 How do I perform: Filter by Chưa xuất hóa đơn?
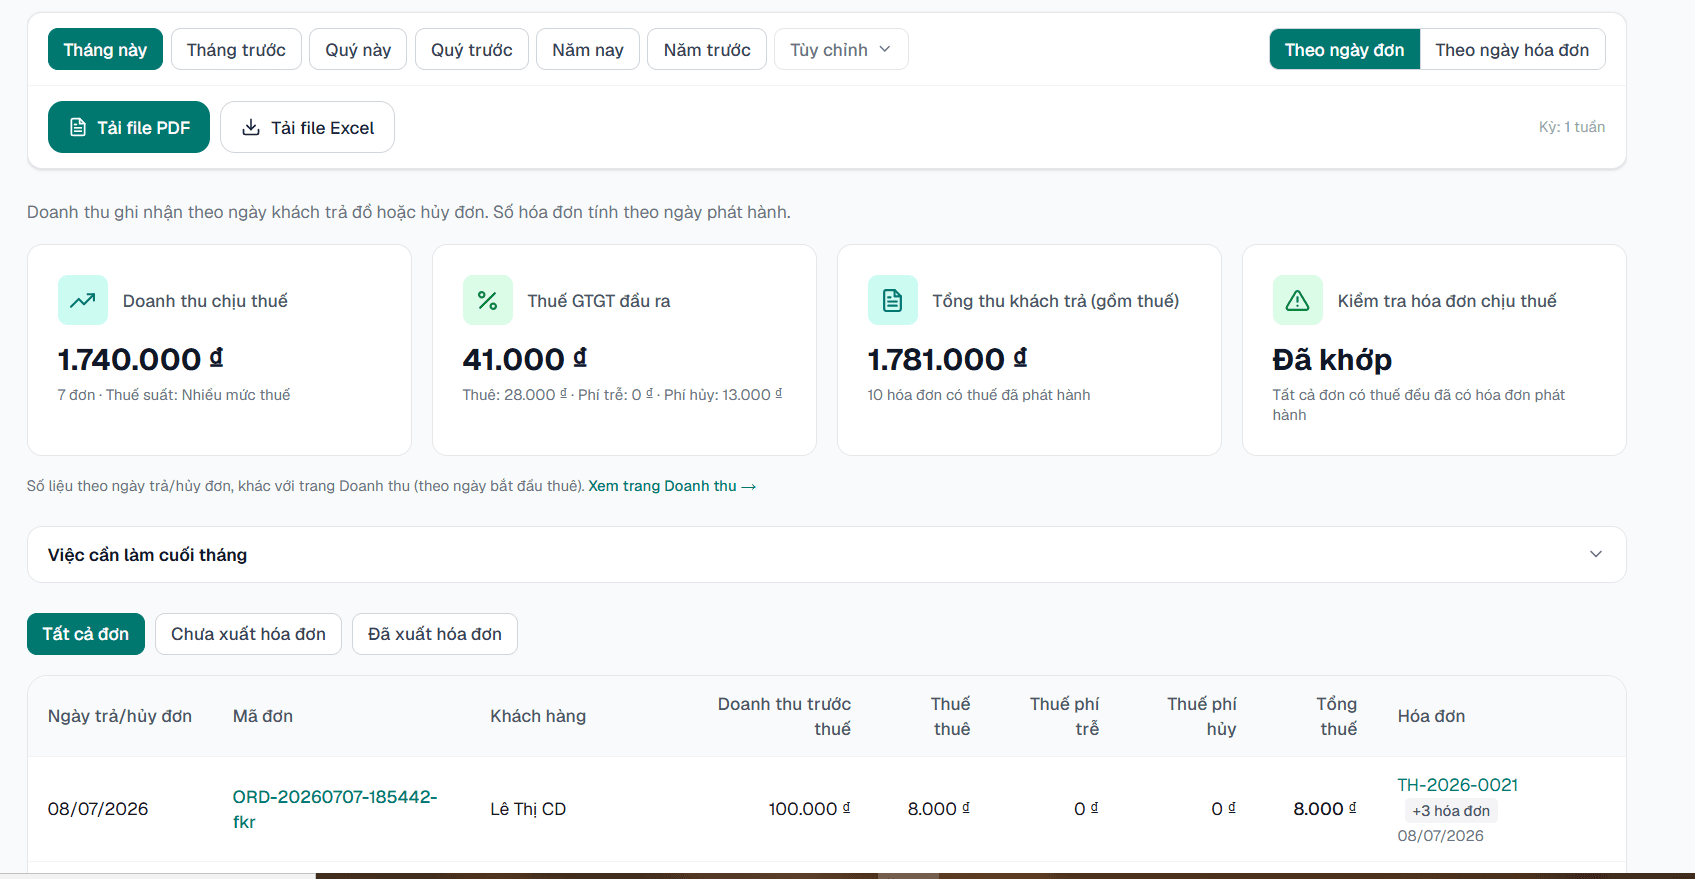248,634
